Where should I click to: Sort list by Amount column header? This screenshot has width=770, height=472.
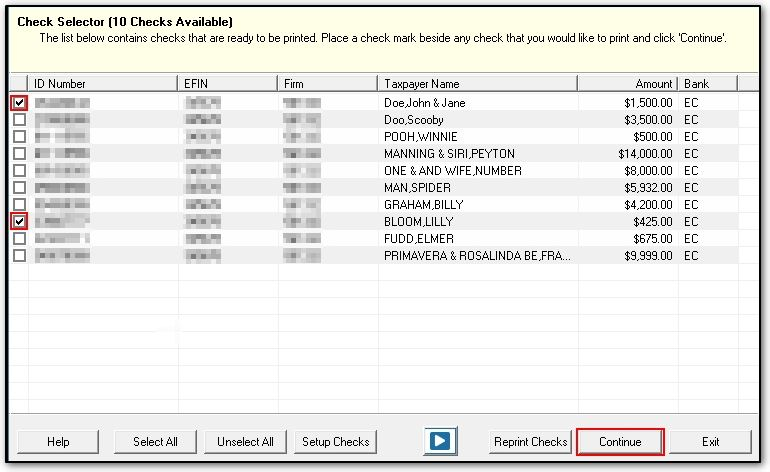(x=627, y=84)
